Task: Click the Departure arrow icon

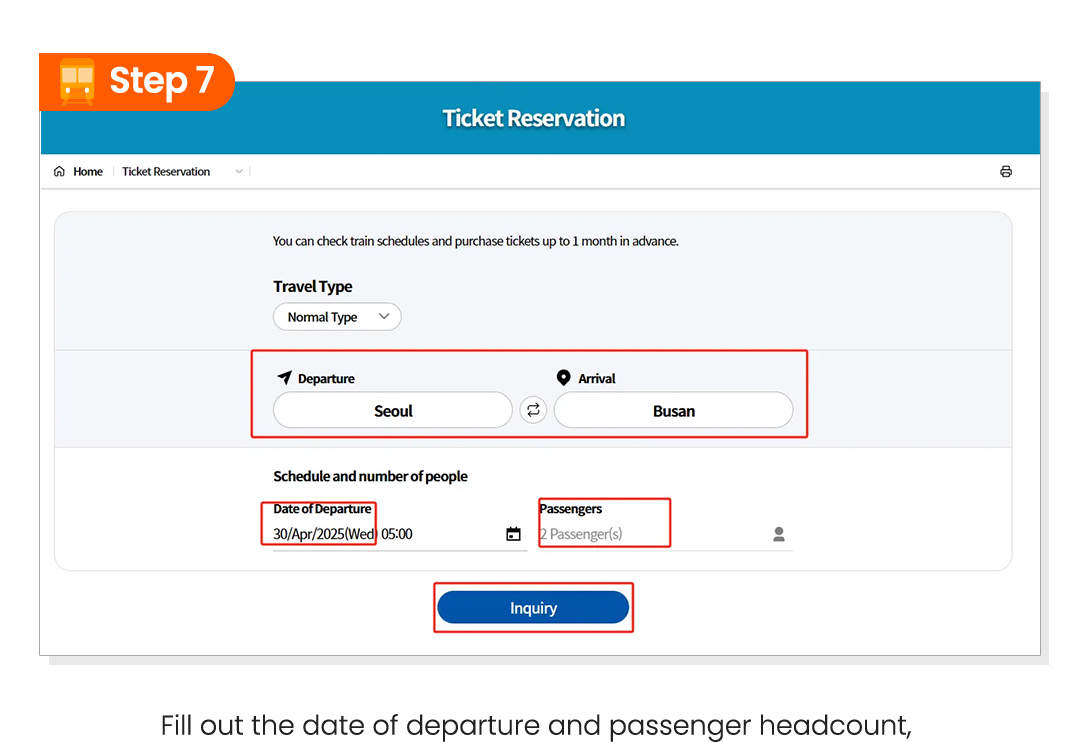Action: click(284, 378)
